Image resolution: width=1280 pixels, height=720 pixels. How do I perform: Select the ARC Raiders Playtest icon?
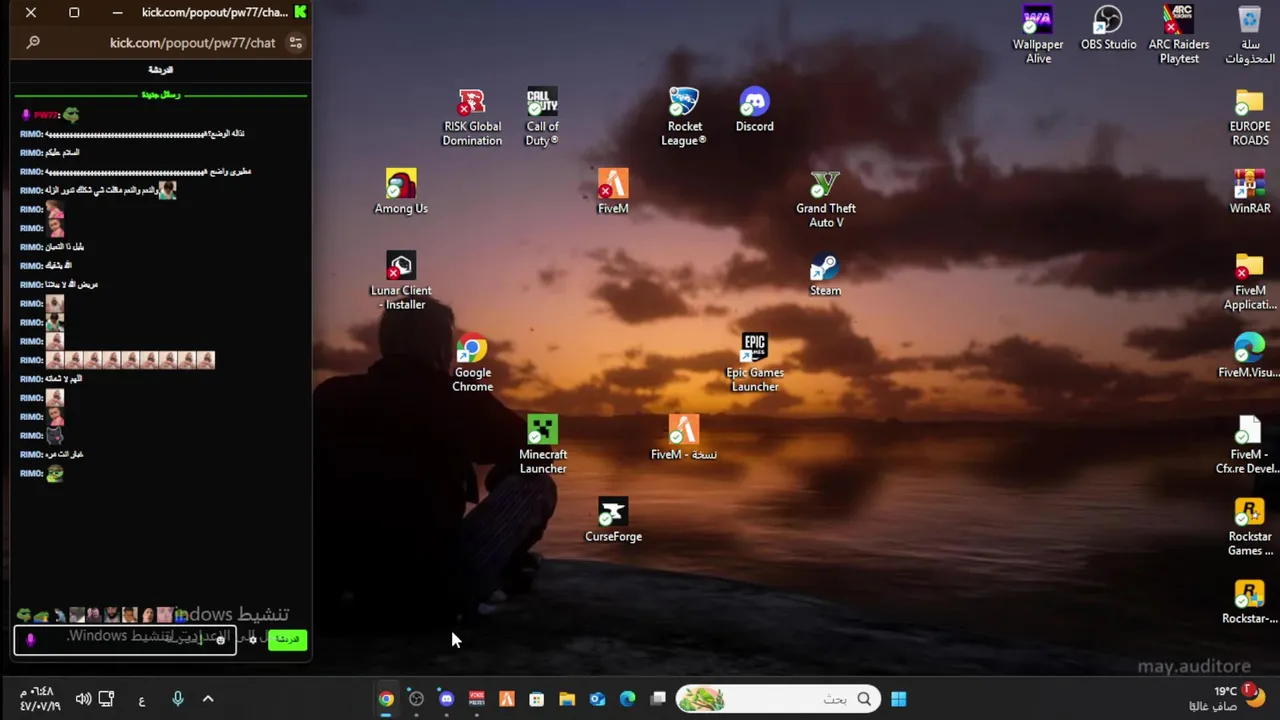(1179, 35)
